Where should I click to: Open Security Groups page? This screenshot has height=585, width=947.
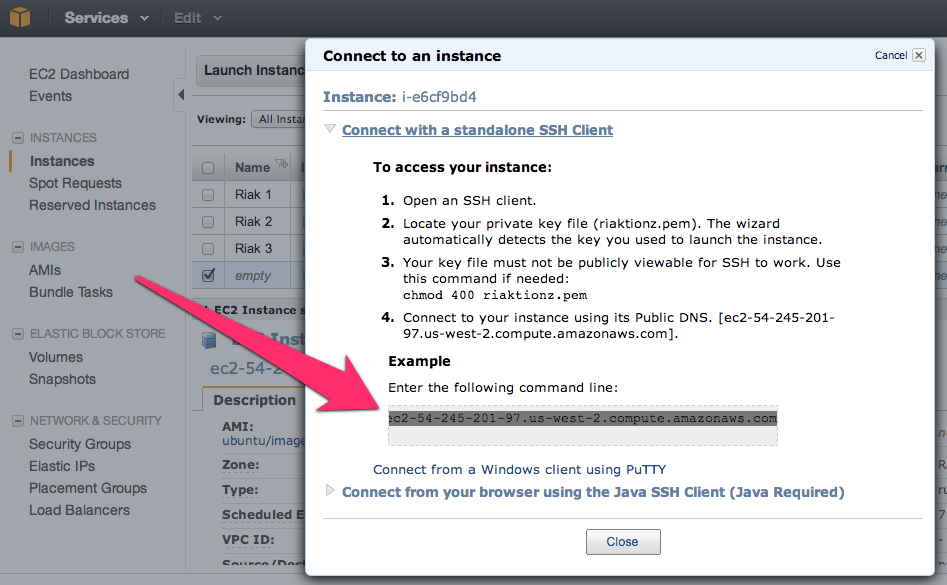80,444
